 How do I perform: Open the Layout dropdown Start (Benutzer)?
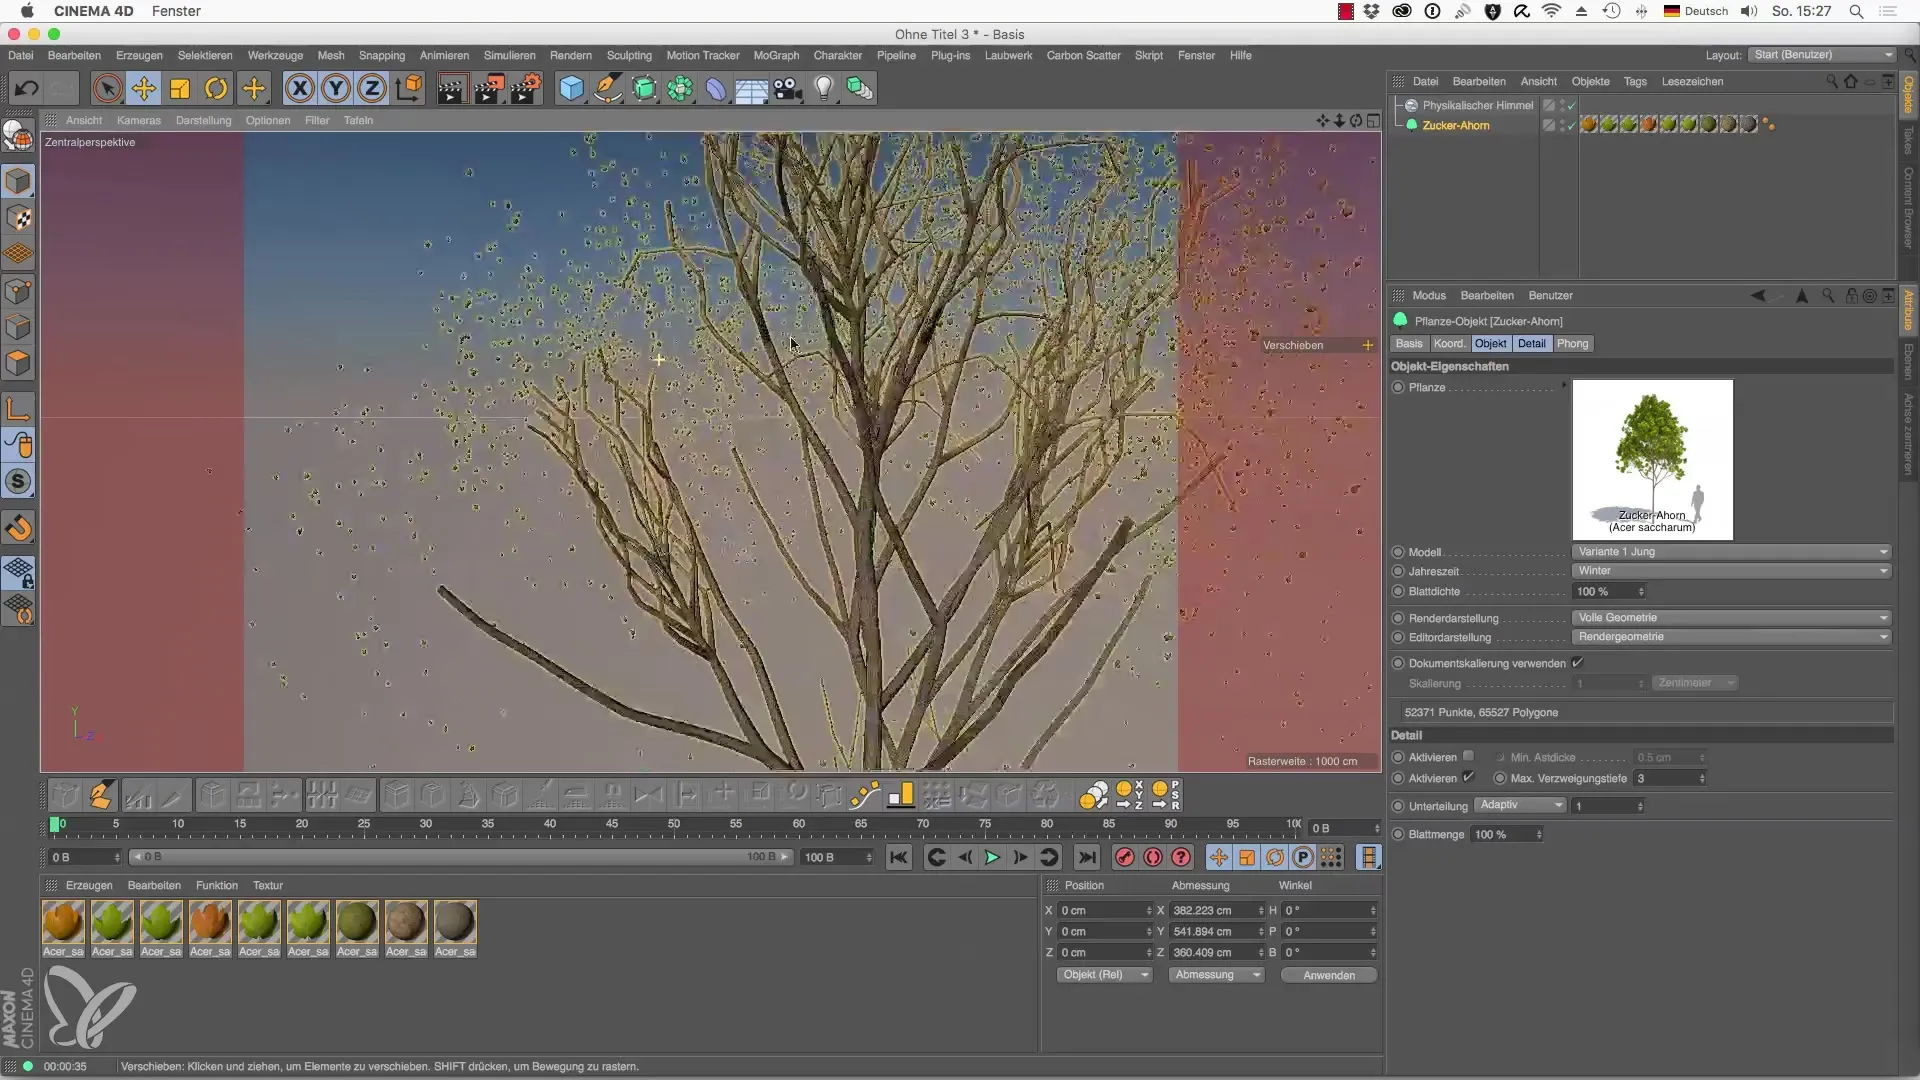pyautogui.click(x=1822, y=55)
